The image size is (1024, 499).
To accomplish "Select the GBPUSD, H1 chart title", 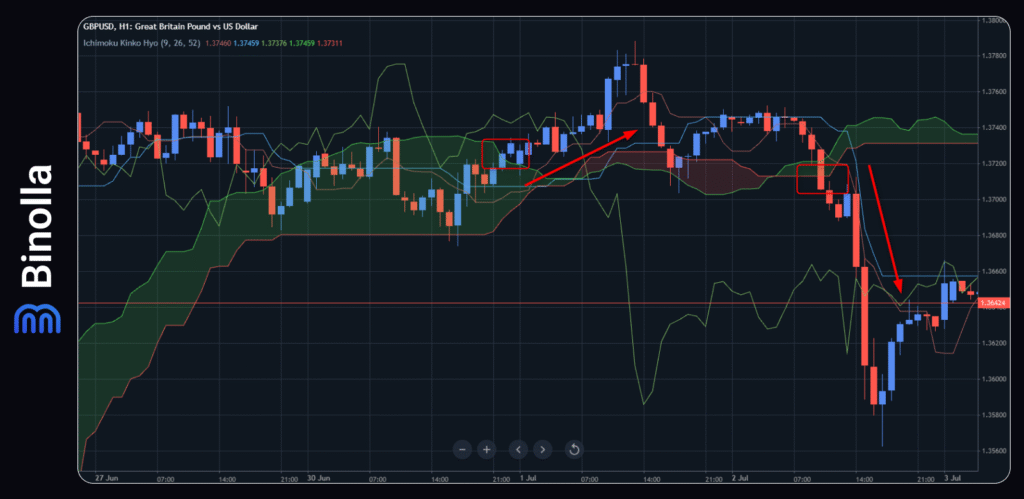I will coord(170,25).
